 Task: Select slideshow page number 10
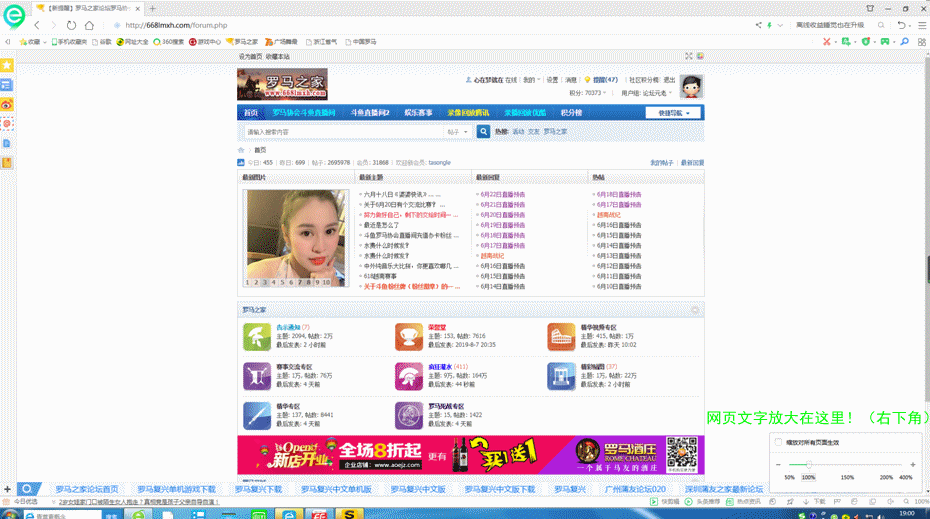pyautogui.click(x=326, y=283)
